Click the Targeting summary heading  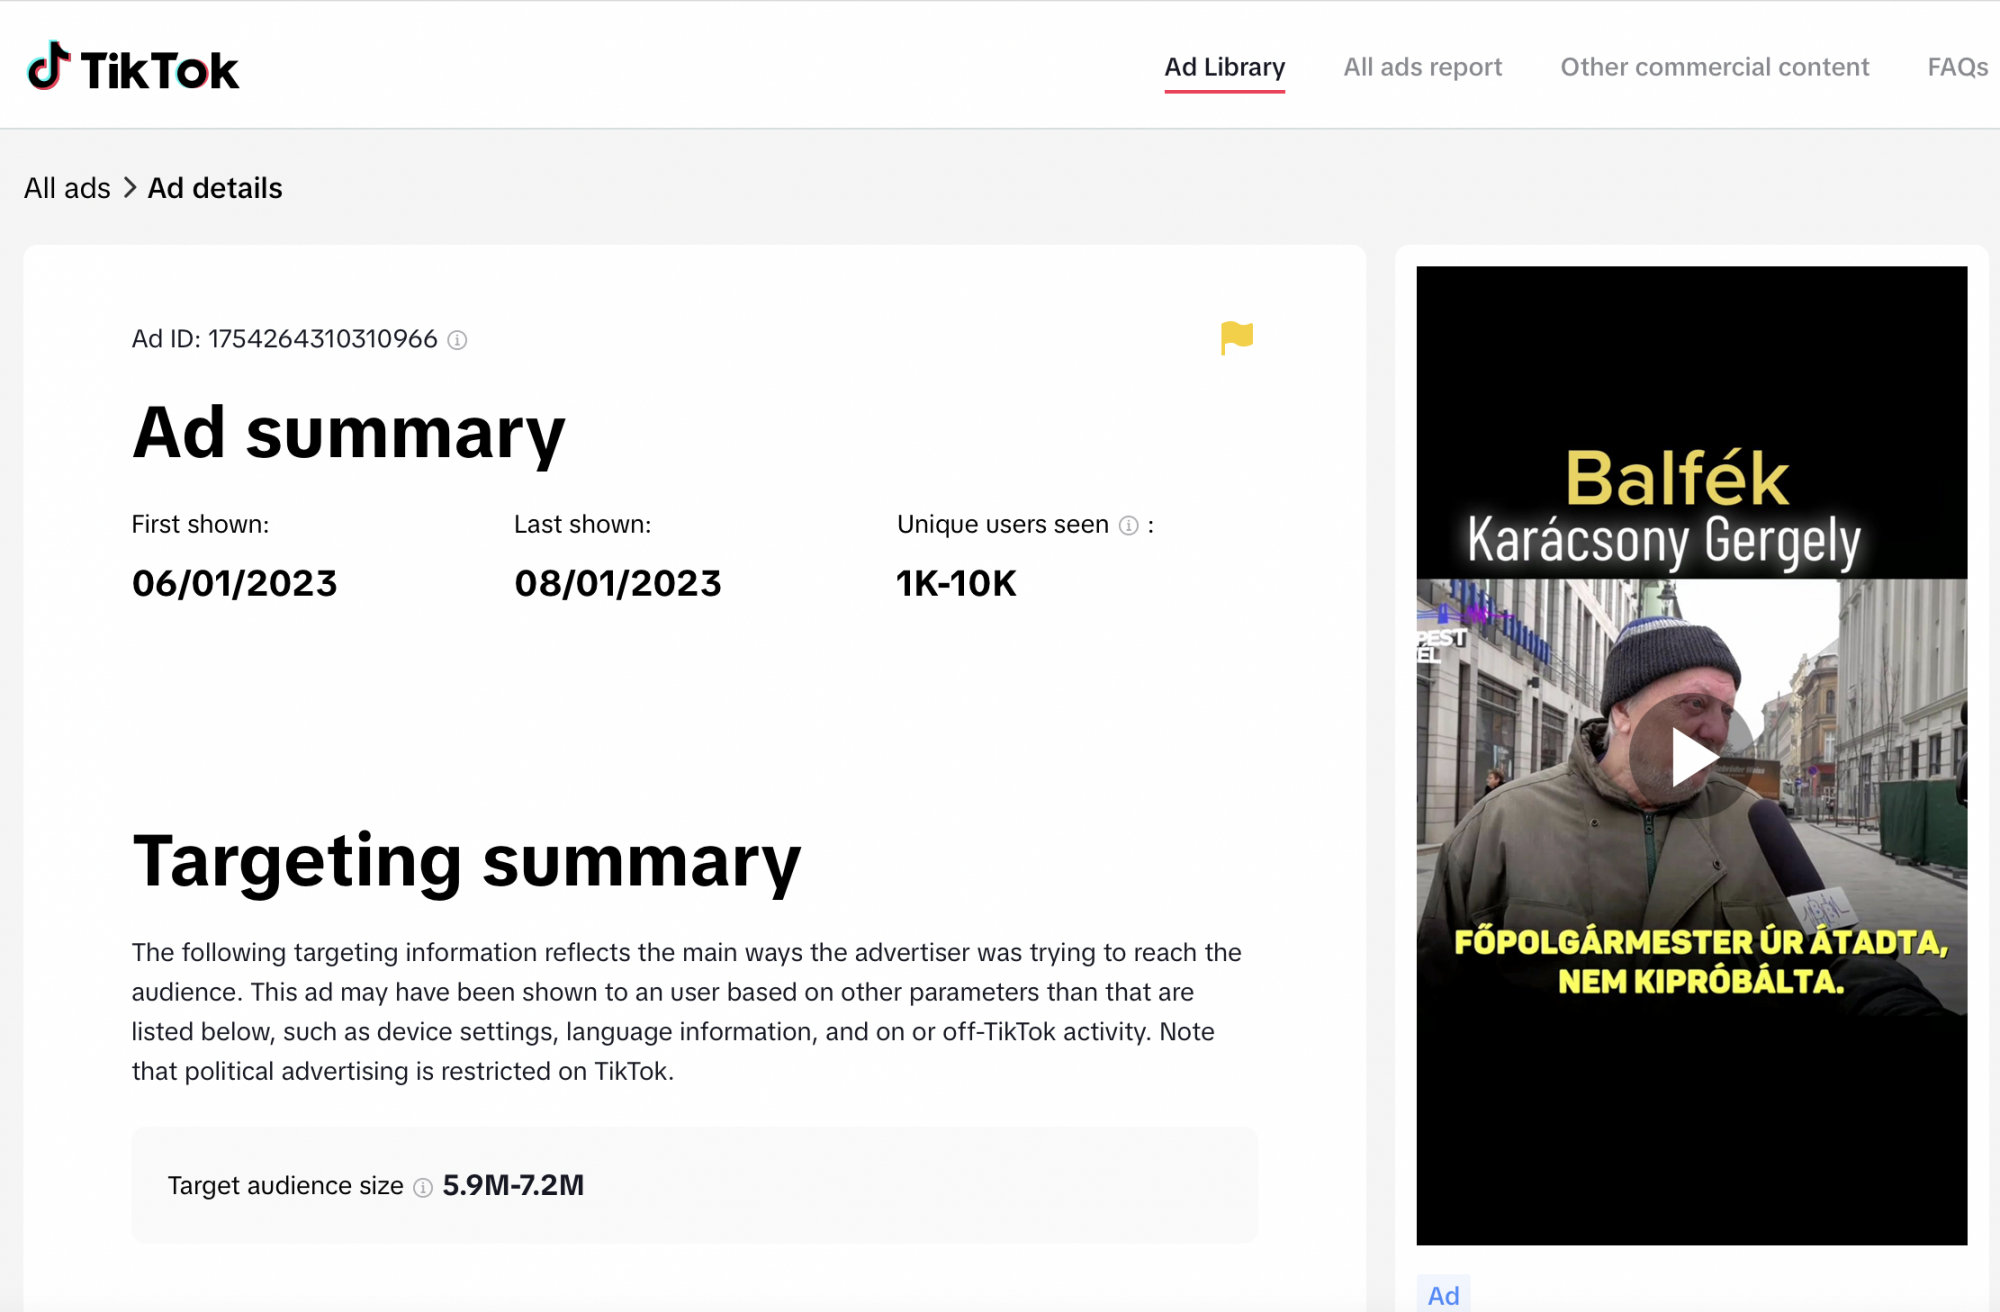(466, 861)
